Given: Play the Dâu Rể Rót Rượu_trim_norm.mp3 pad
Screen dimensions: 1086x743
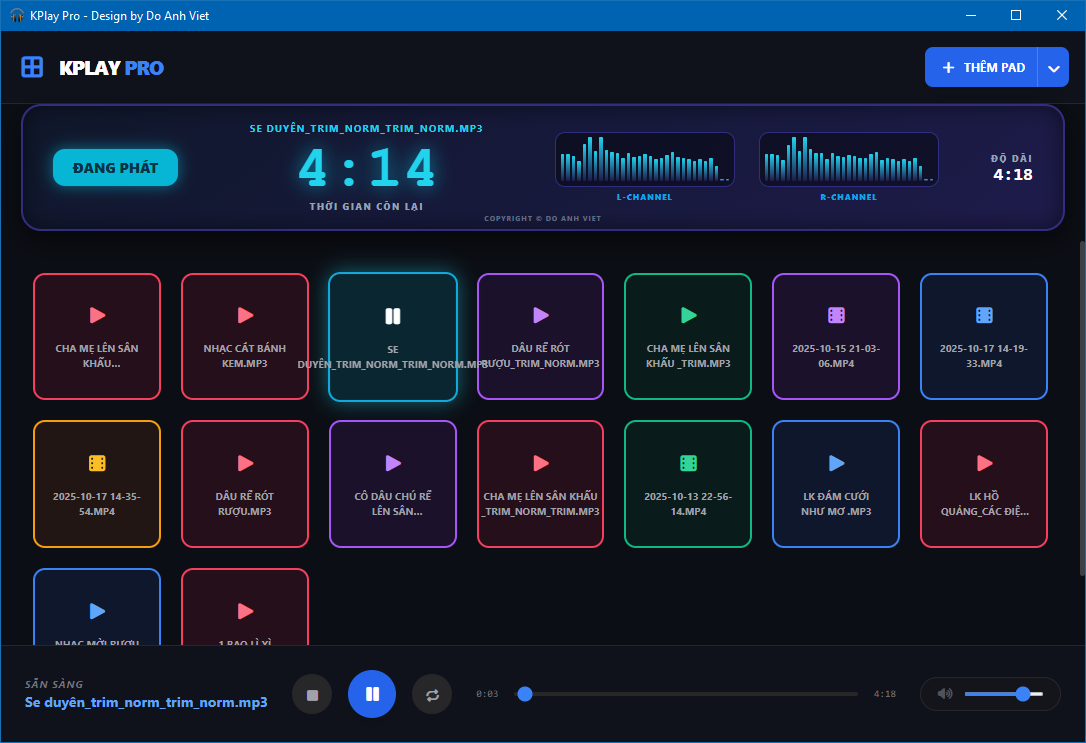Looking at the screenshot, I should [x=540, y=337].
